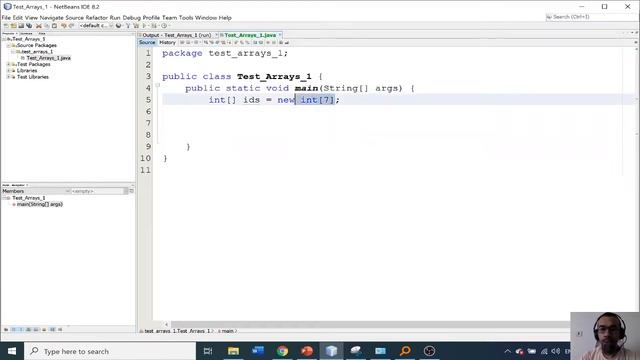
Task: Click the web browser globe toolbar icon
Action: [x=118, y=26]
